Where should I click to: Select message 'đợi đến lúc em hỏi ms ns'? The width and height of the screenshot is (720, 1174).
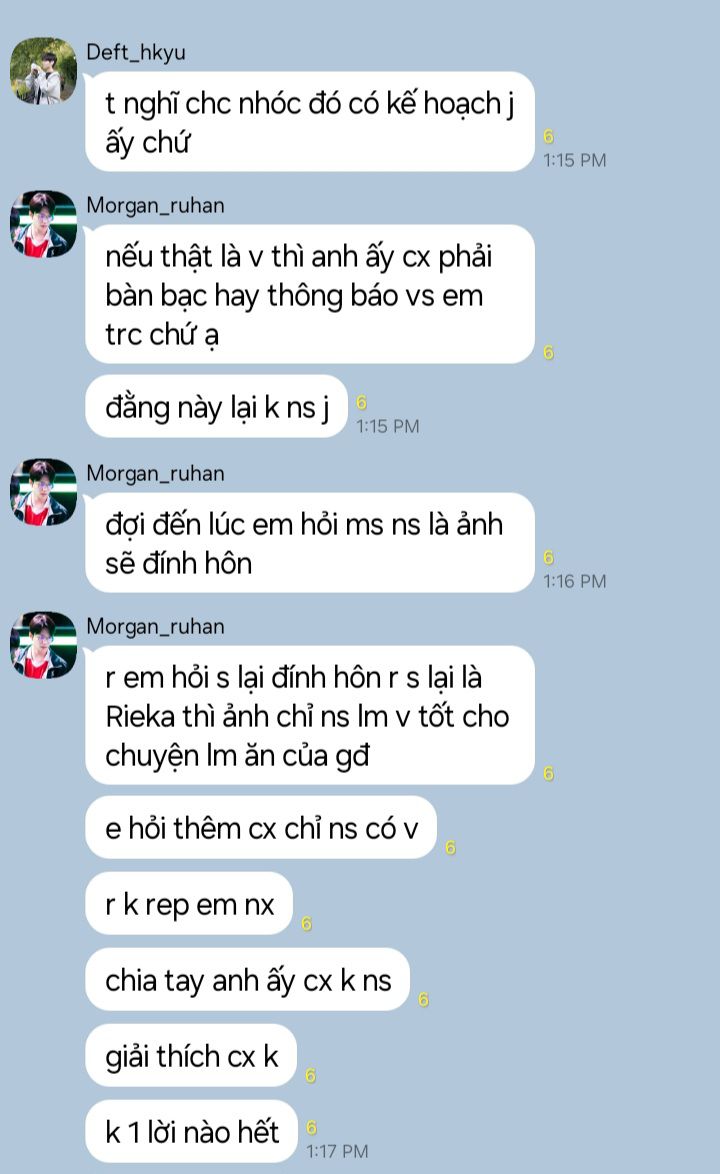[310, 543]
